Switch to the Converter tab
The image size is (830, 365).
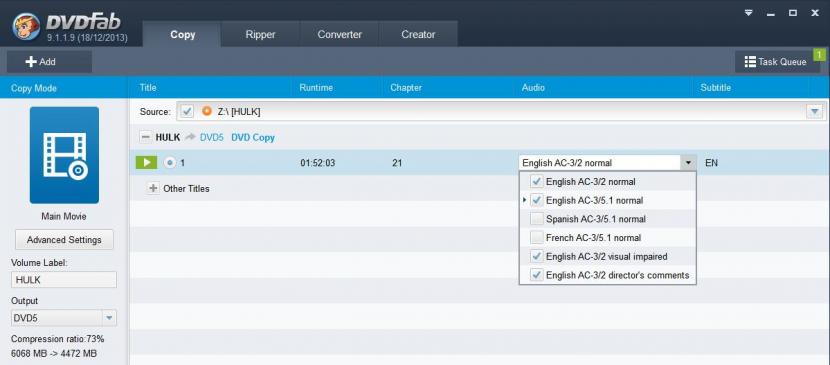coord(339,34)
